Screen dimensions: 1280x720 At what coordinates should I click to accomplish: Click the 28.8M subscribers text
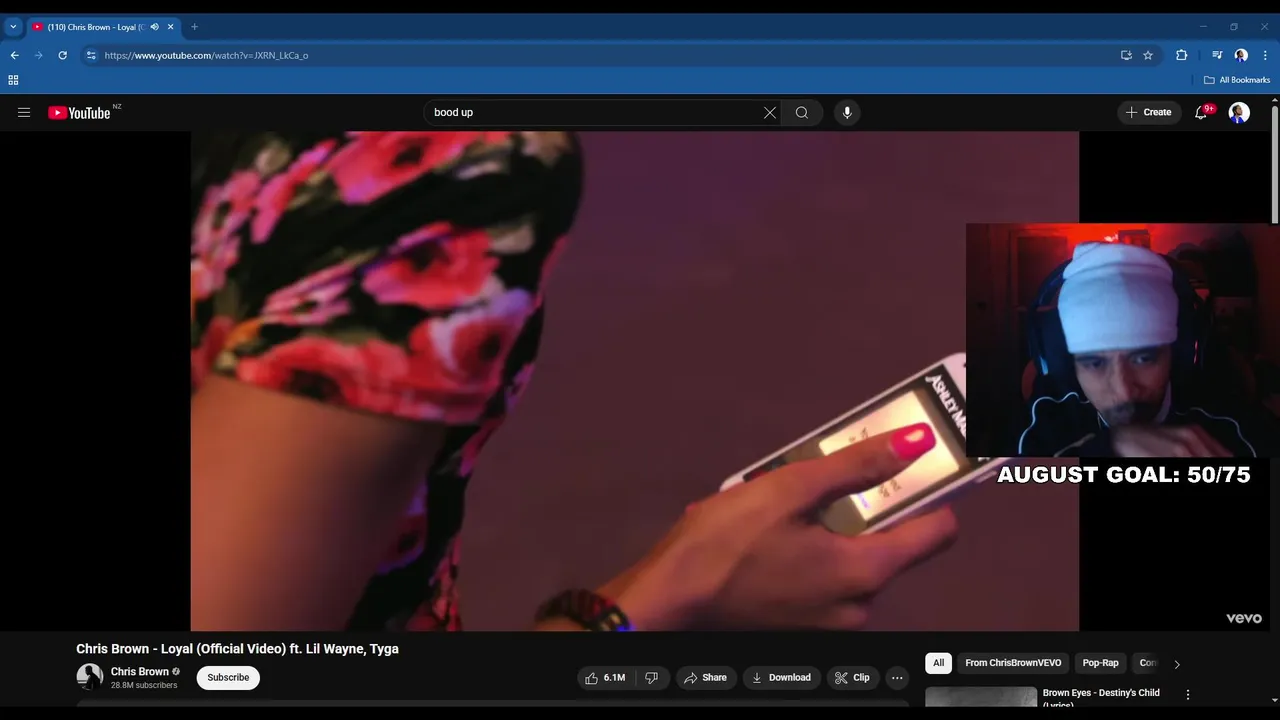pyautogui.click(x=144, y=686)
